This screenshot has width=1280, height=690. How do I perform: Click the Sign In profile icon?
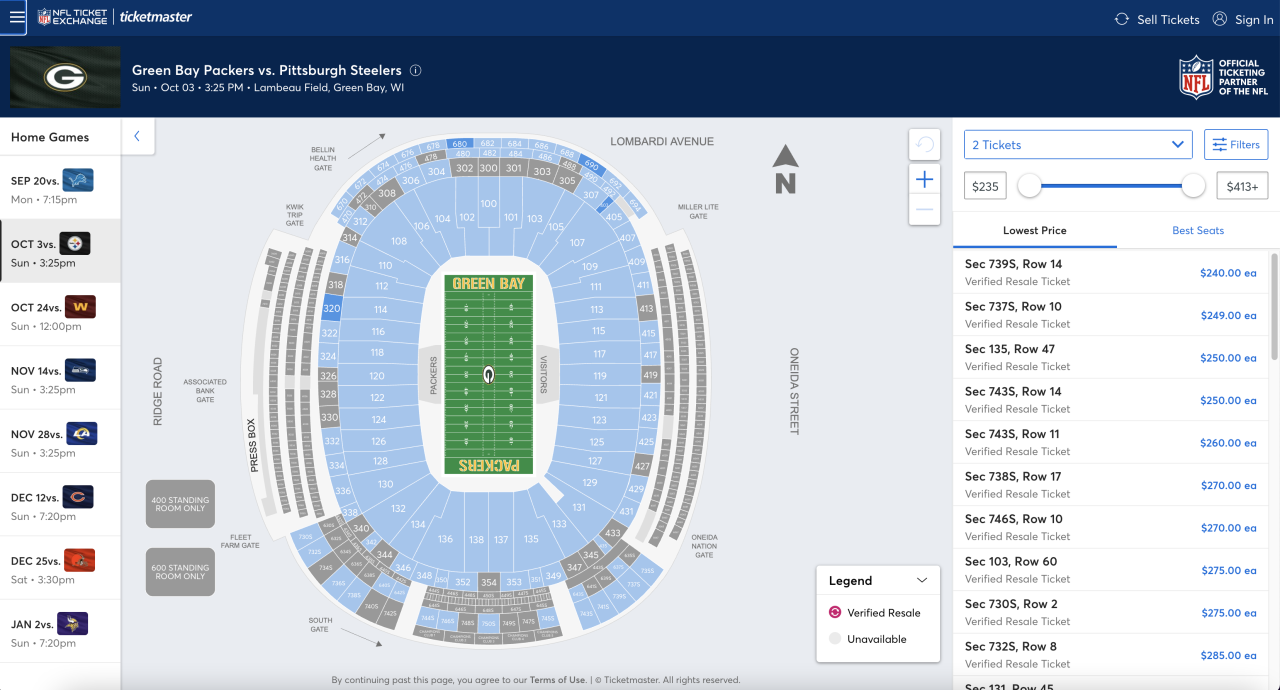point(1219,19)
